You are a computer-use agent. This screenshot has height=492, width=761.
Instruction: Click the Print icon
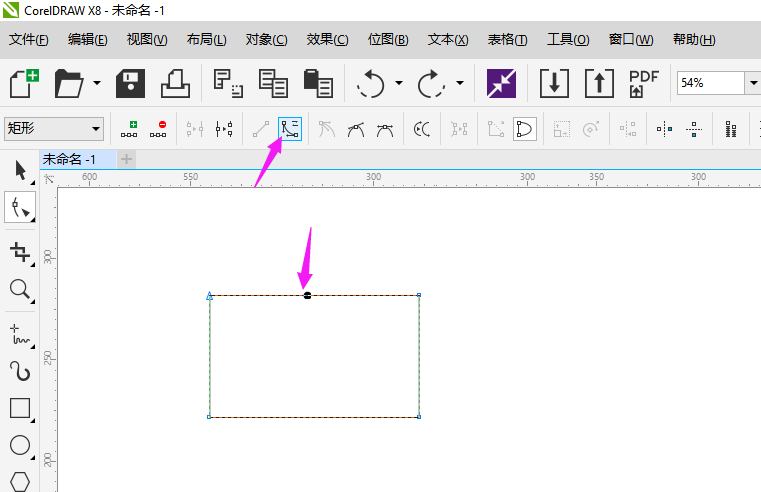tap(175, 83)
